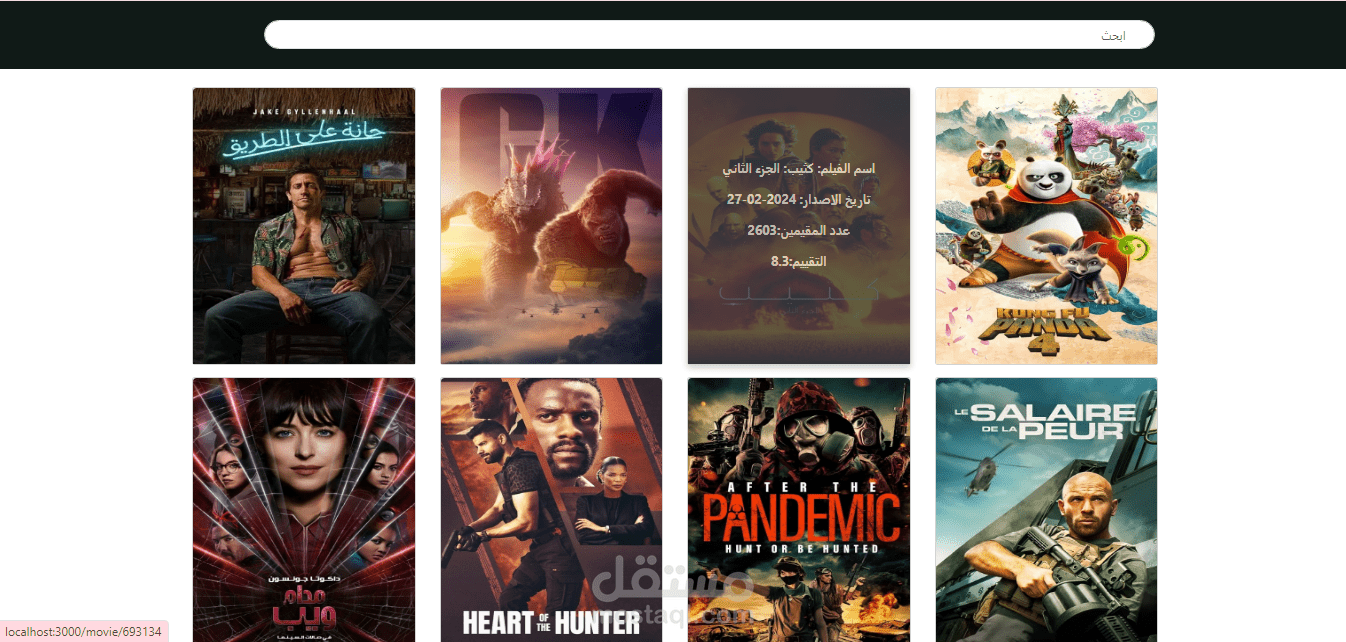Open the Road House movie poster

[x=304, y=226]
